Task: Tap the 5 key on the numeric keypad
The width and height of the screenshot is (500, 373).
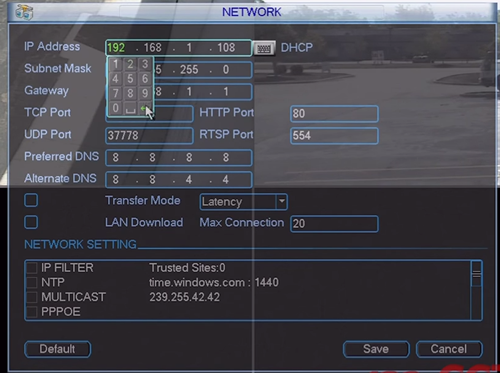Action: 130,79
